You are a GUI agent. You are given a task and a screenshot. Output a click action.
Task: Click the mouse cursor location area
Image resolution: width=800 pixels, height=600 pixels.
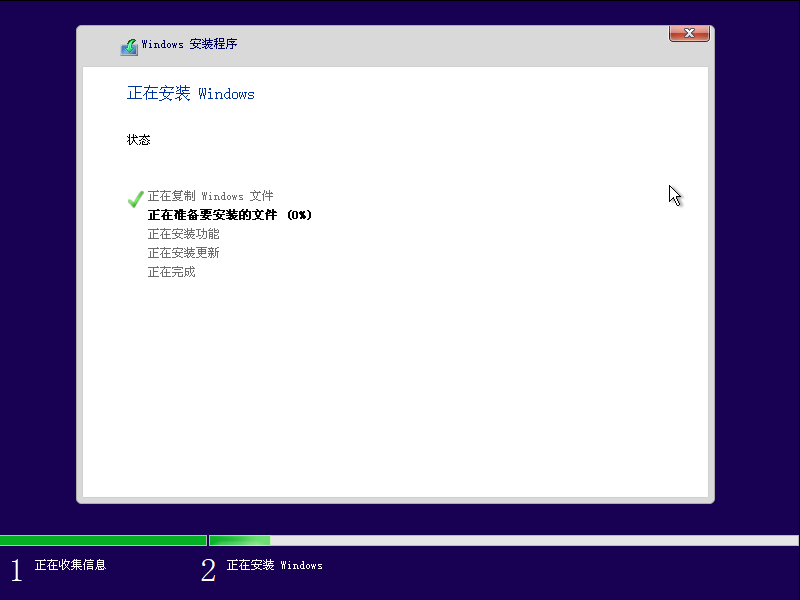(x=674, y=195)
